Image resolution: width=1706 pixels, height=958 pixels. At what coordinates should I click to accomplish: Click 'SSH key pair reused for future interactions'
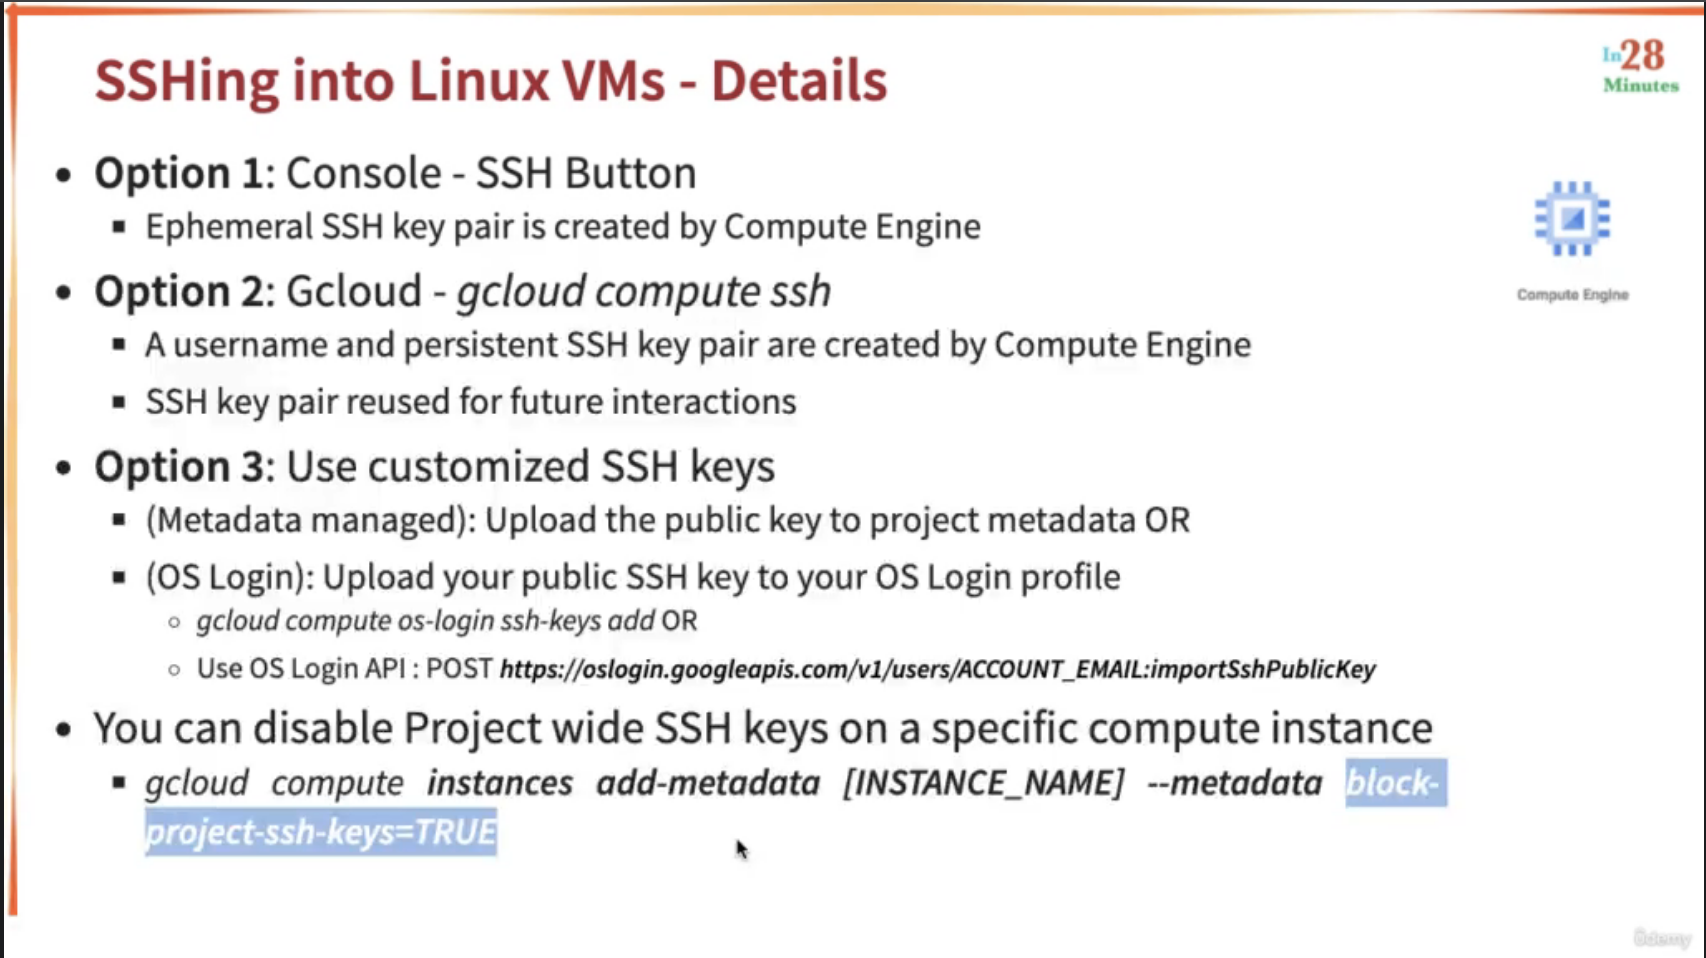(x=471, y=402)
